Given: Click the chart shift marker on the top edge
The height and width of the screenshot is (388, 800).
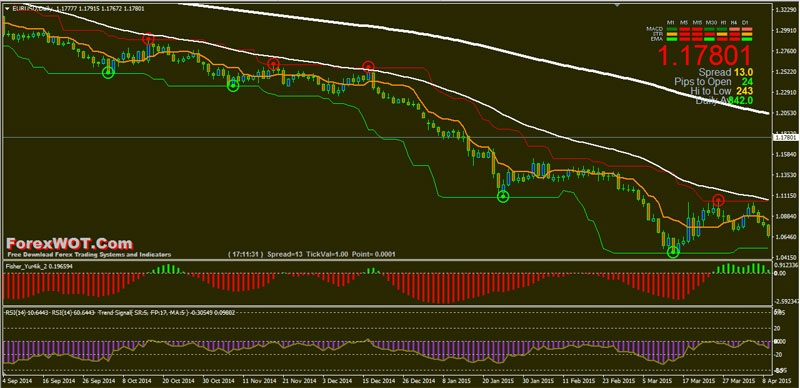Looking at the screenshot, I should 618,5.
